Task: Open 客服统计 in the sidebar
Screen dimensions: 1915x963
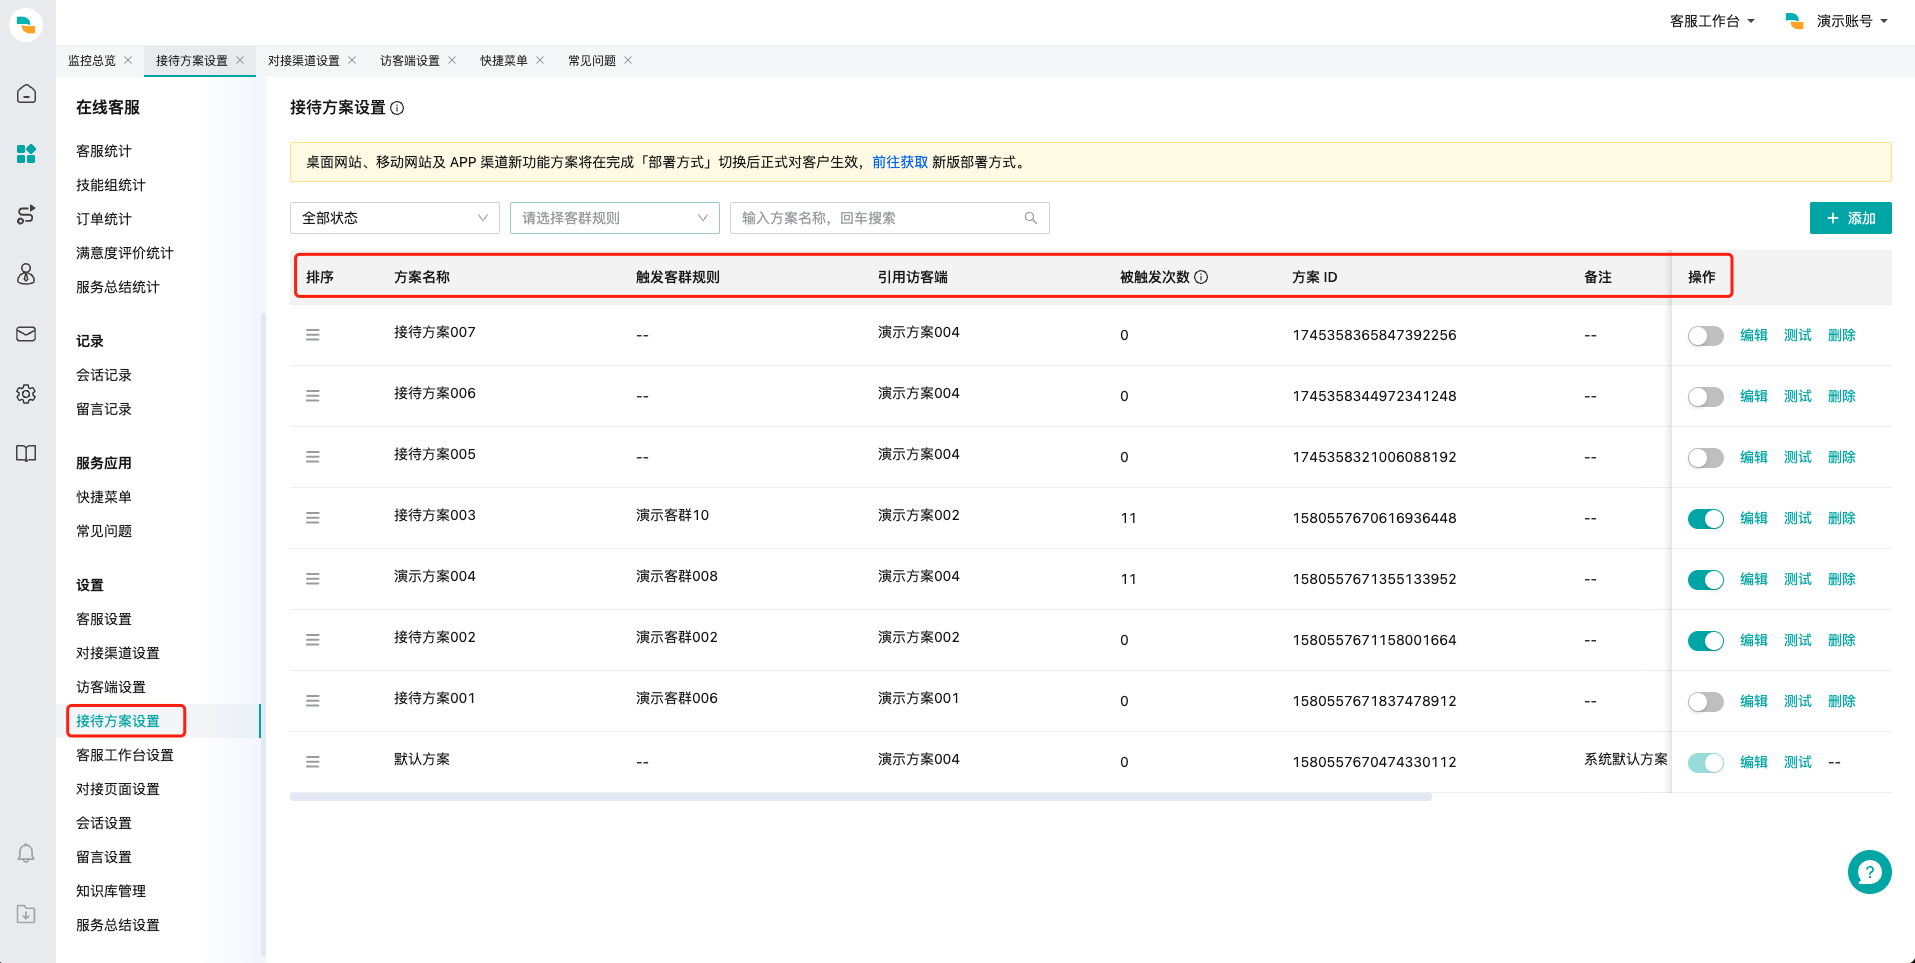Action: 104,151
